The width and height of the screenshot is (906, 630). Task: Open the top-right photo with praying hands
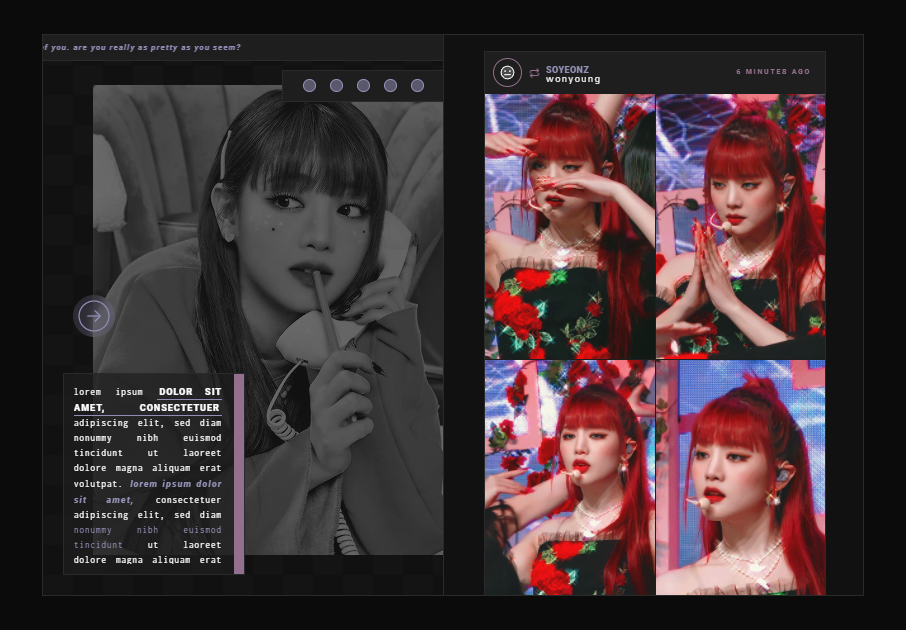coord(741,226)
